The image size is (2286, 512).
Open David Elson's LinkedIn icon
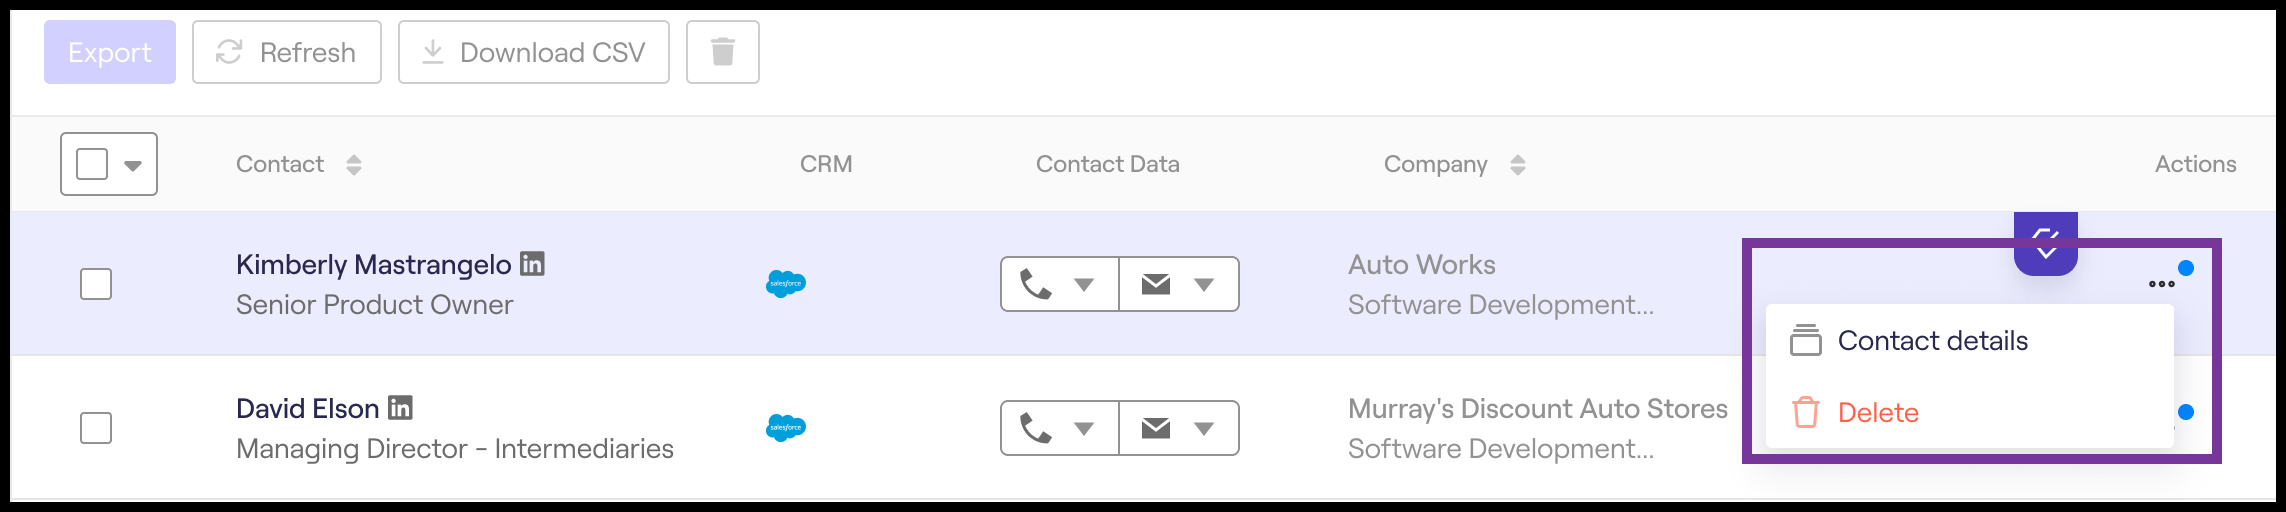[x=400, y=408]
